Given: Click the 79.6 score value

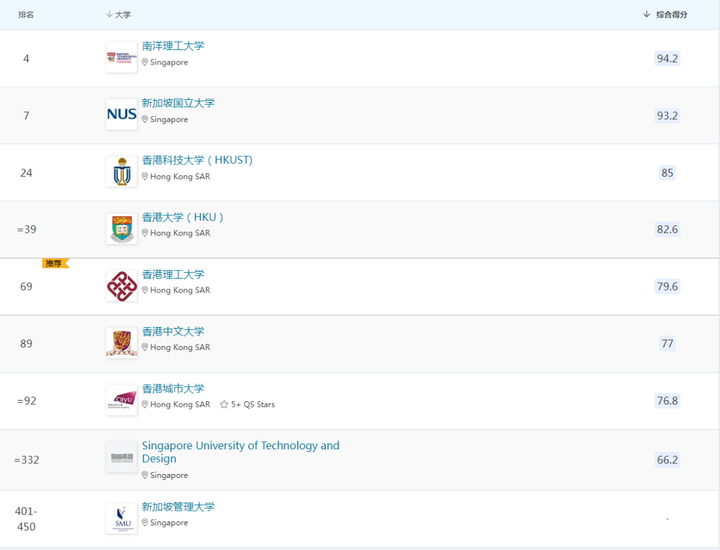Looking at the screenshot, I should [x=667, y=286].
